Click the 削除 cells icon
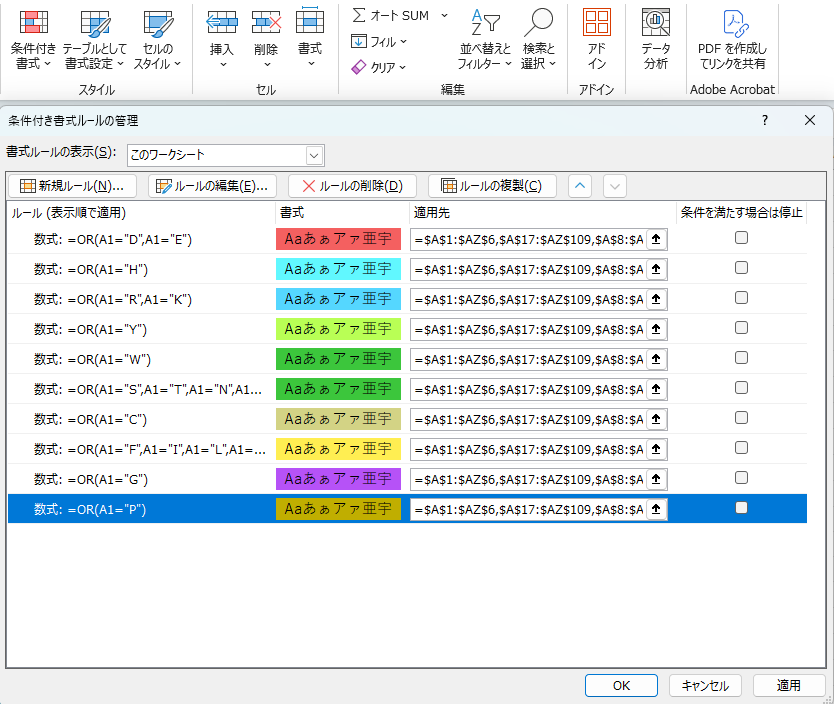 (266, 23)
